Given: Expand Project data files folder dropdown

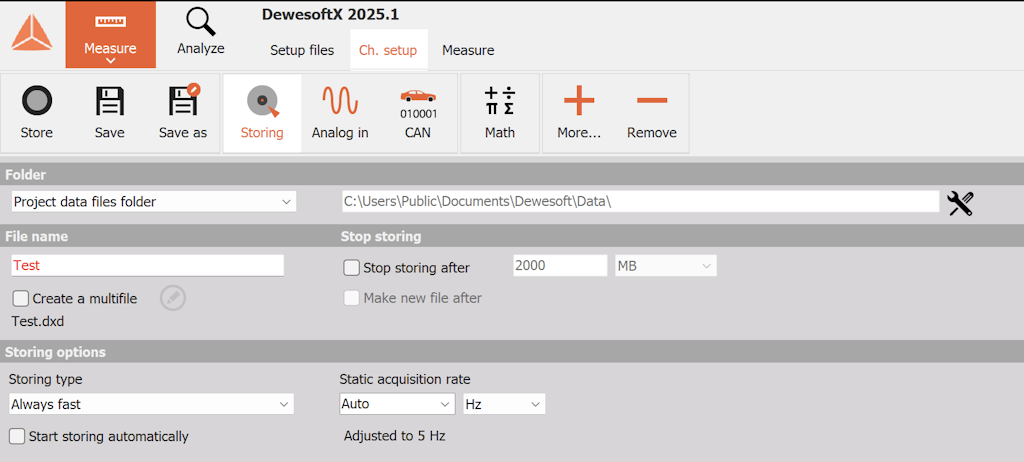Looking at the screenshot, I should click(x=154, y=202).
